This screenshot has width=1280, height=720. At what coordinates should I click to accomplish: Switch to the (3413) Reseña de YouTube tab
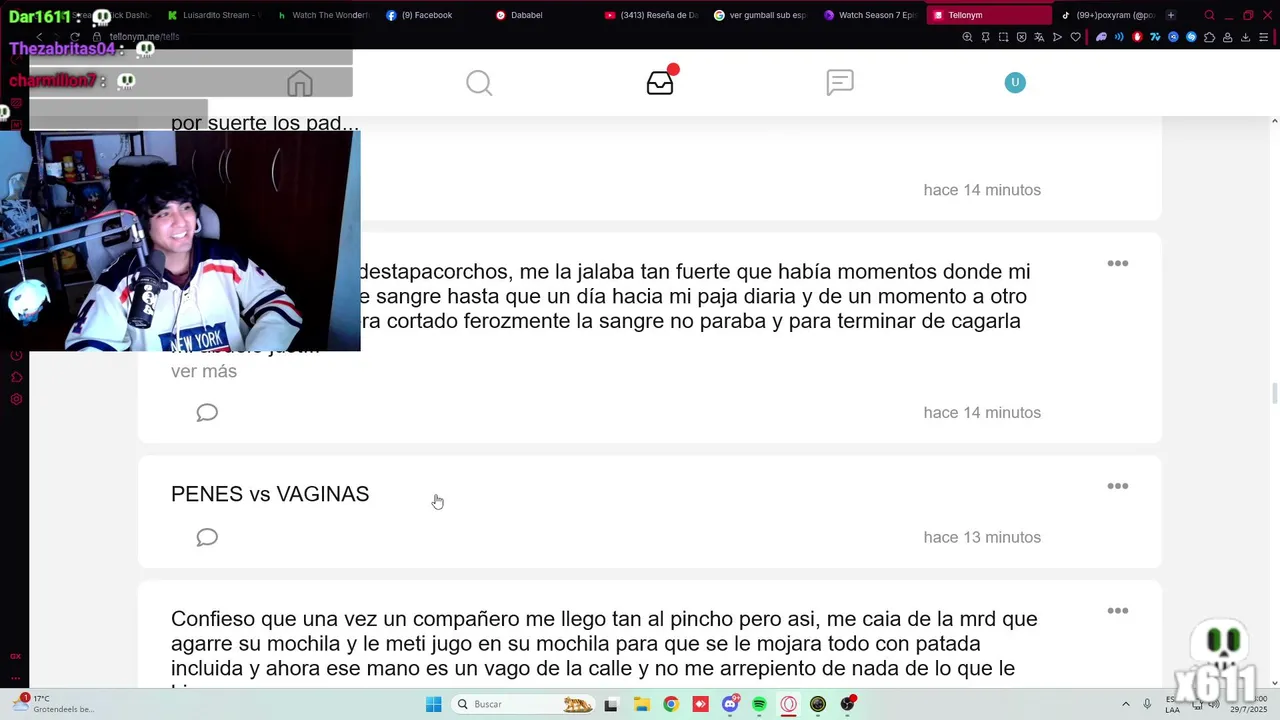pyautogui.click(x=651, y=15)
